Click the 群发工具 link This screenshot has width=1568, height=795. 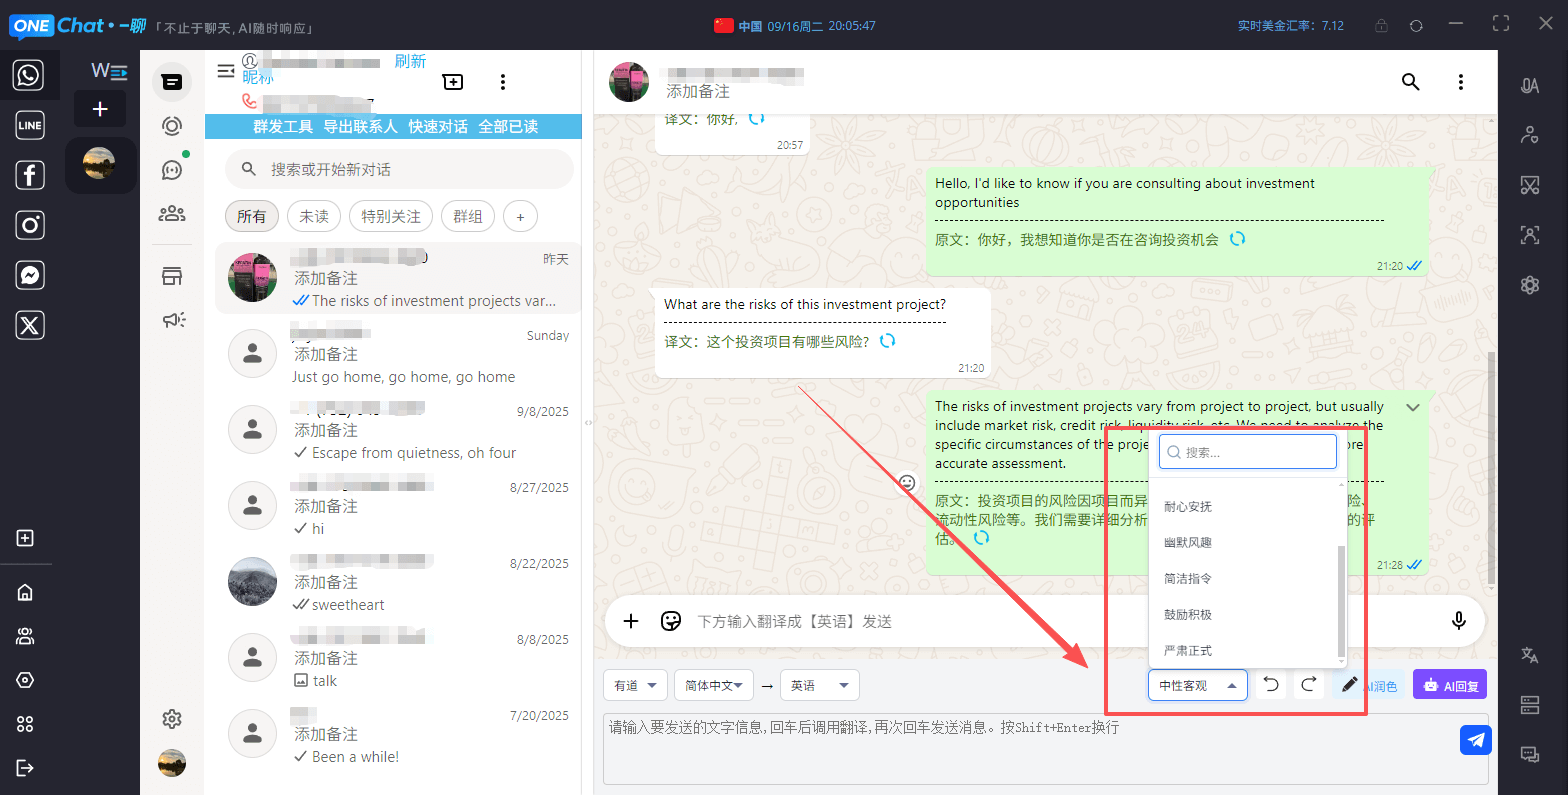click(x=283, y=127)
